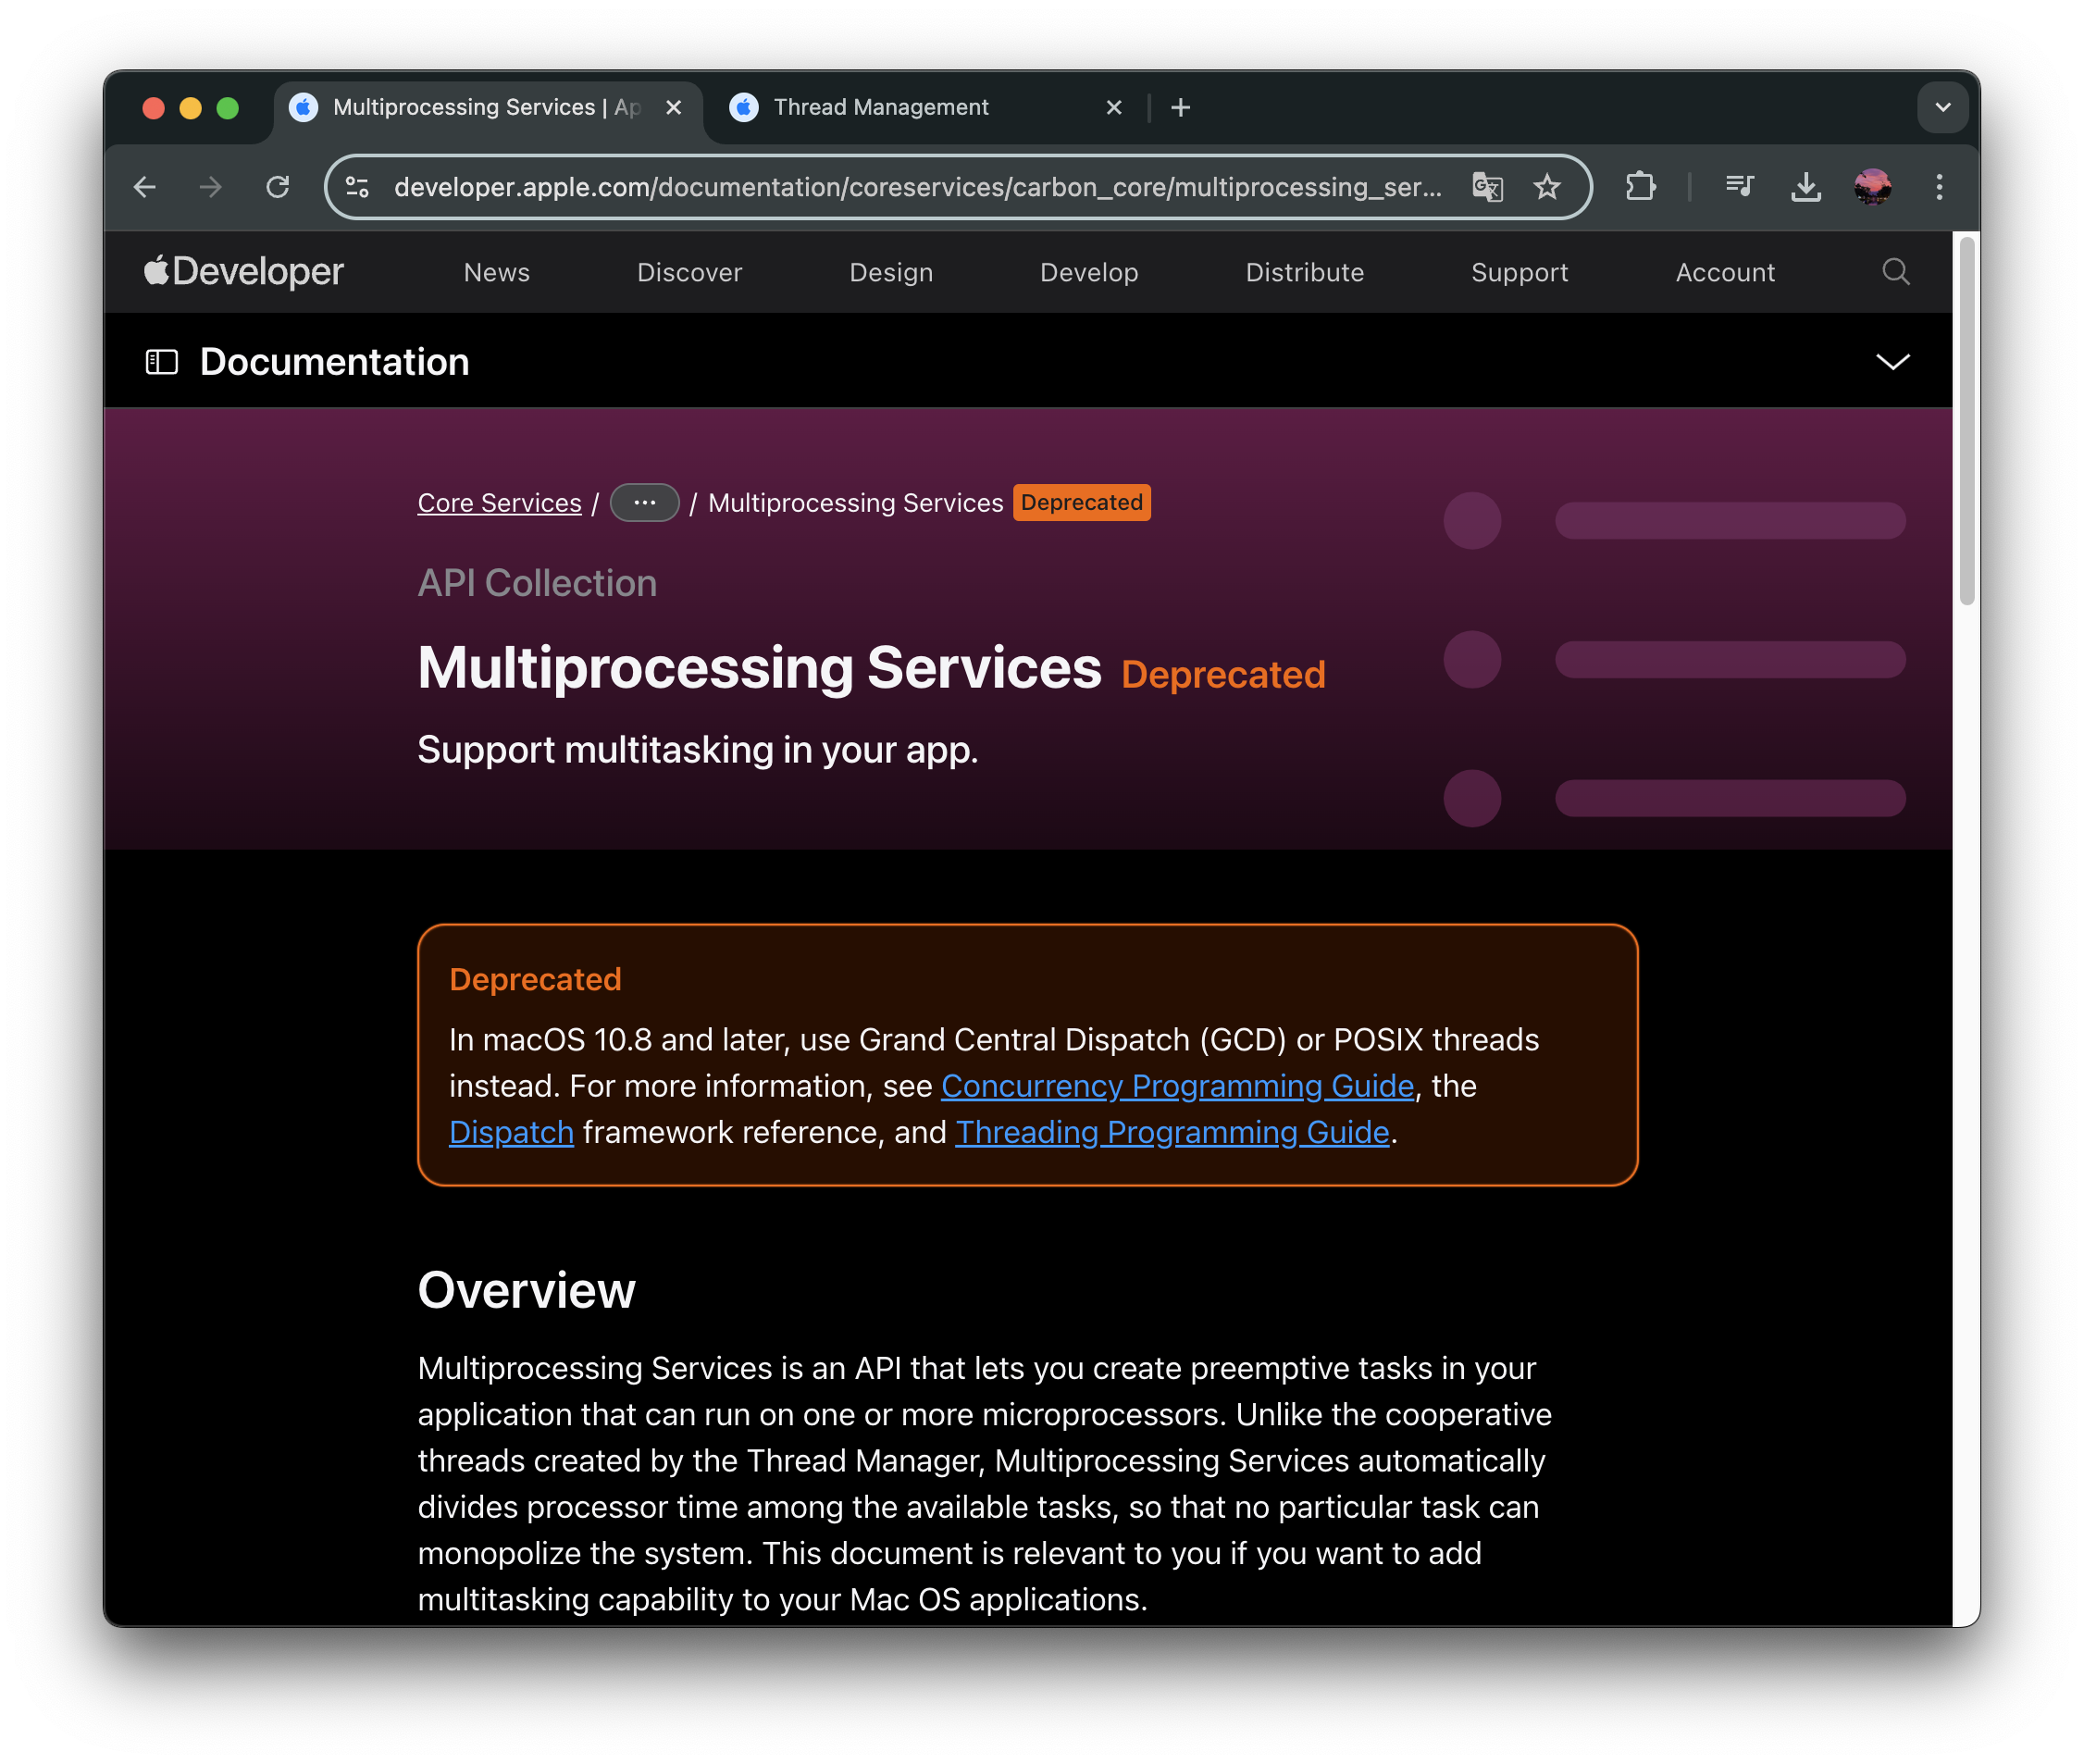Follow the Core Services breadcrumb link
The image size is (2084, 1764).
click(x=499, y=503)
